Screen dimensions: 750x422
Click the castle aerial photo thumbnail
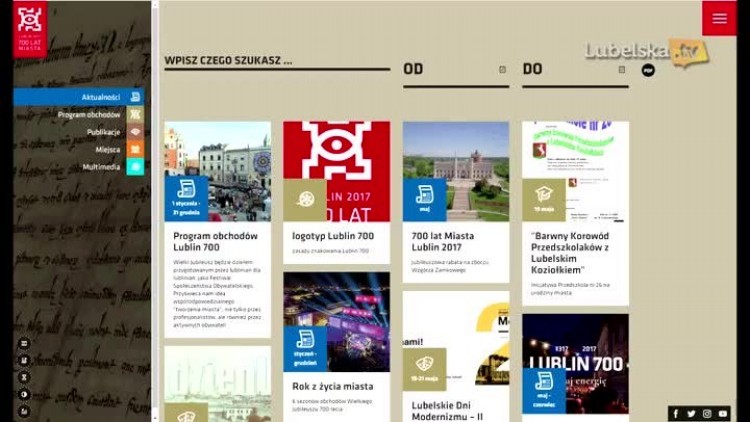[x=456, y=171]
